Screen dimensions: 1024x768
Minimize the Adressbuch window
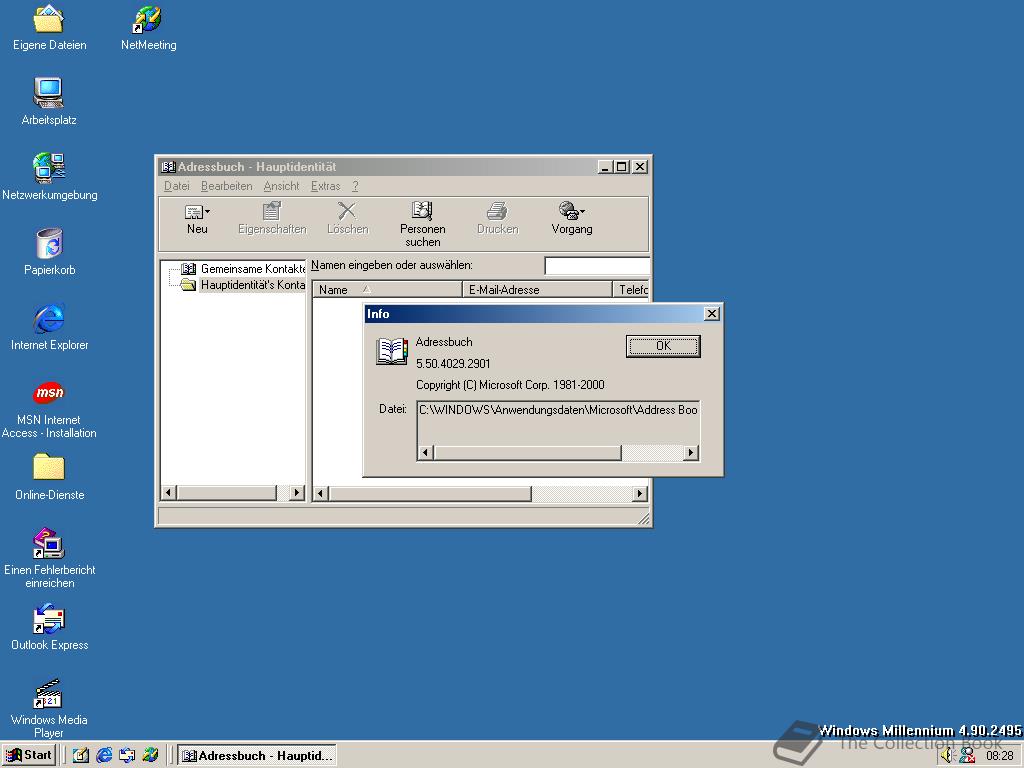[605, 167]
